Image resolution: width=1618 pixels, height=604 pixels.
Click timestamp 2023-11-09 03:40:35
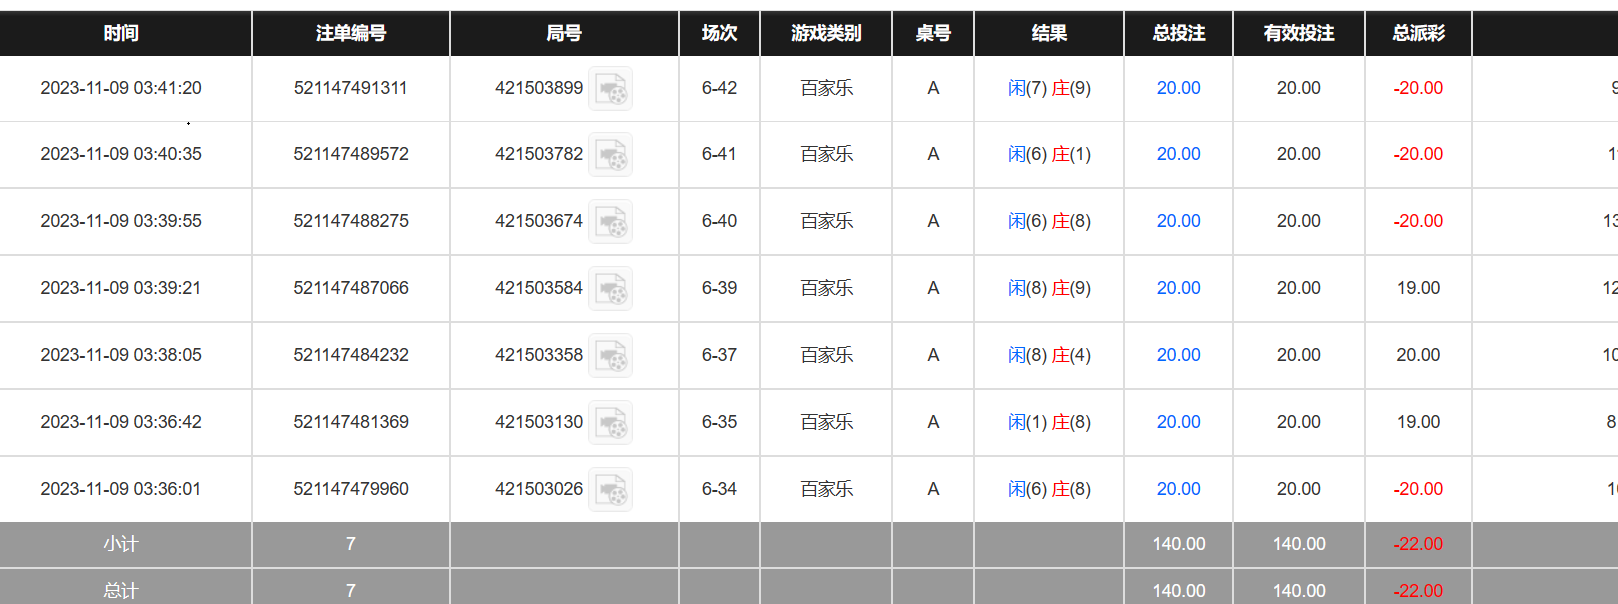(121, 154)
